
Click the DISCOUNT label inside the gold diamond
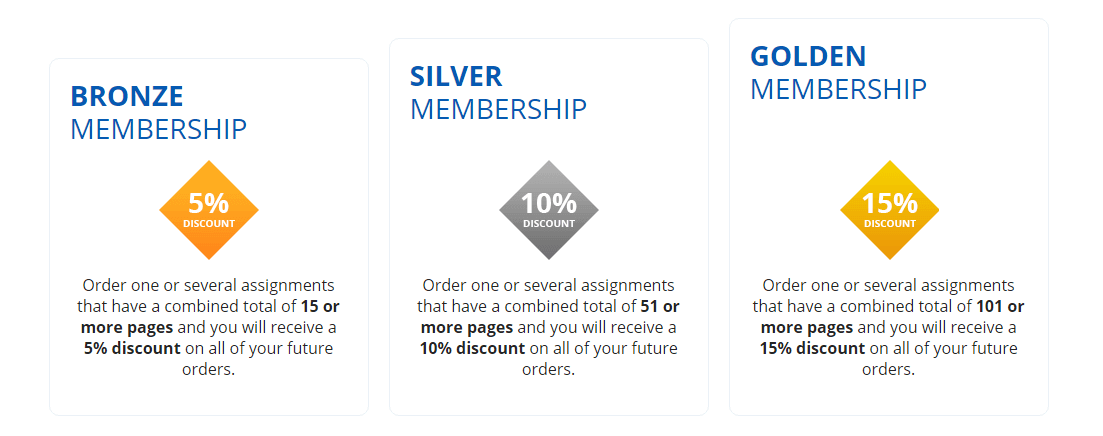tap(890, 224)
